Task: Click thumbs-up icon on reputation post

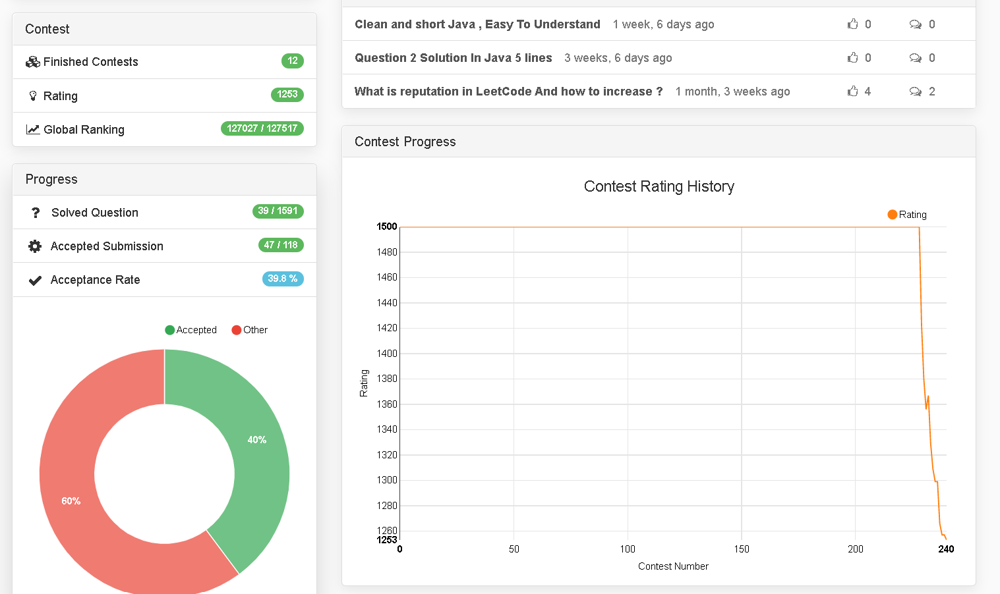Action: [853, 91]
